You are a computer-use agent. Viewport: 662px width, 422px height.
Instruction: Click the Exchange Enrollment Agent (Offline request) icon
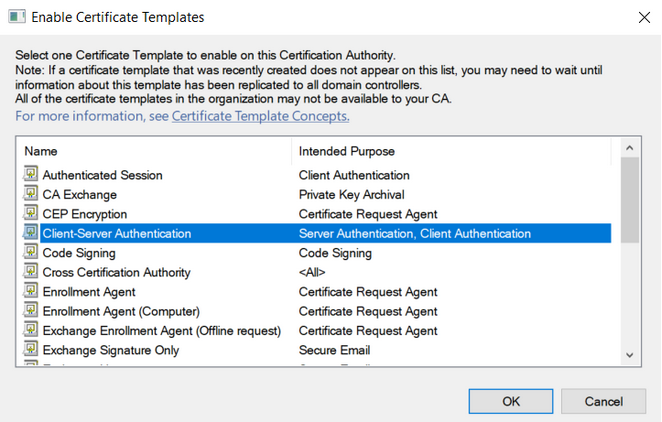(x=30, y=329)
